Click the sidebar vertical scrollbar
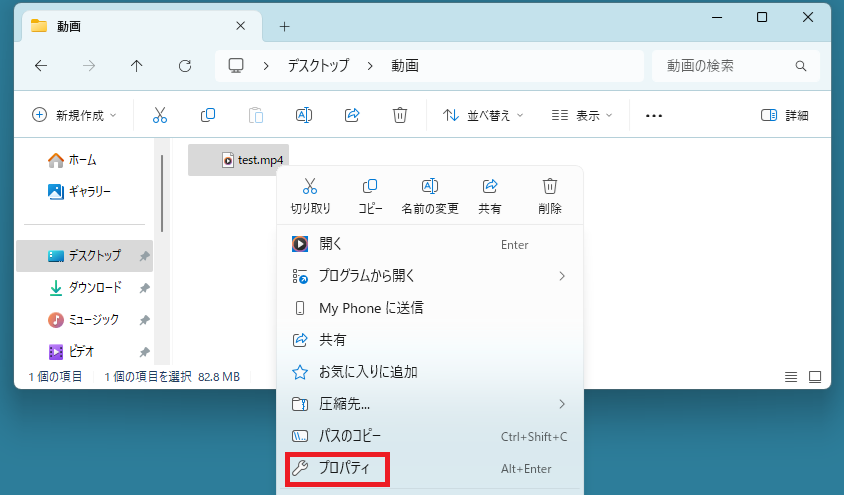Viewport: 844px width, 495px height. pyautogui.click(x=161, y=194)
